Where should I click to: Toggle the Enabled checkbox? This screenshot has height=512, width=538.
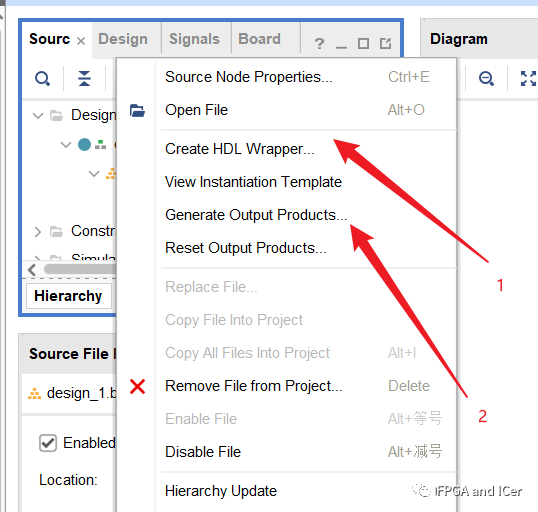tap(48, 443)
